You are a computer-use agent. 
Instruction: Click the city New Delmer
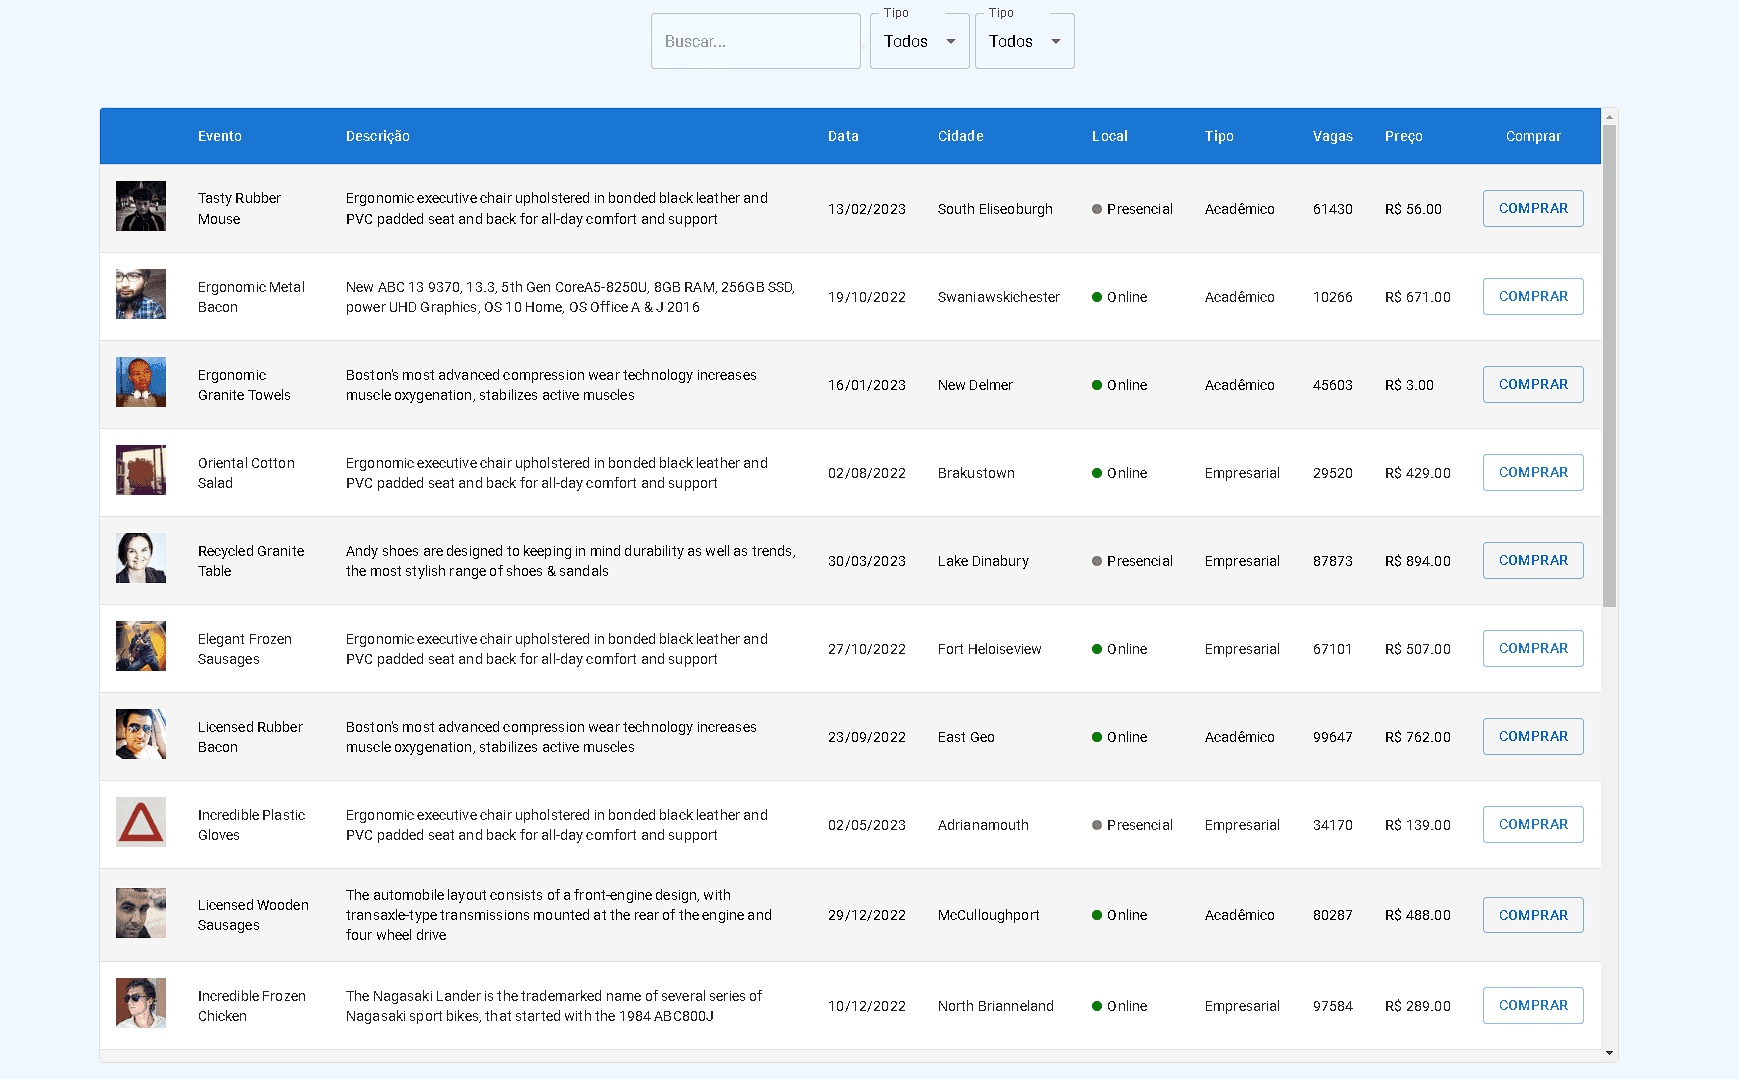click(x=975, y=385)
